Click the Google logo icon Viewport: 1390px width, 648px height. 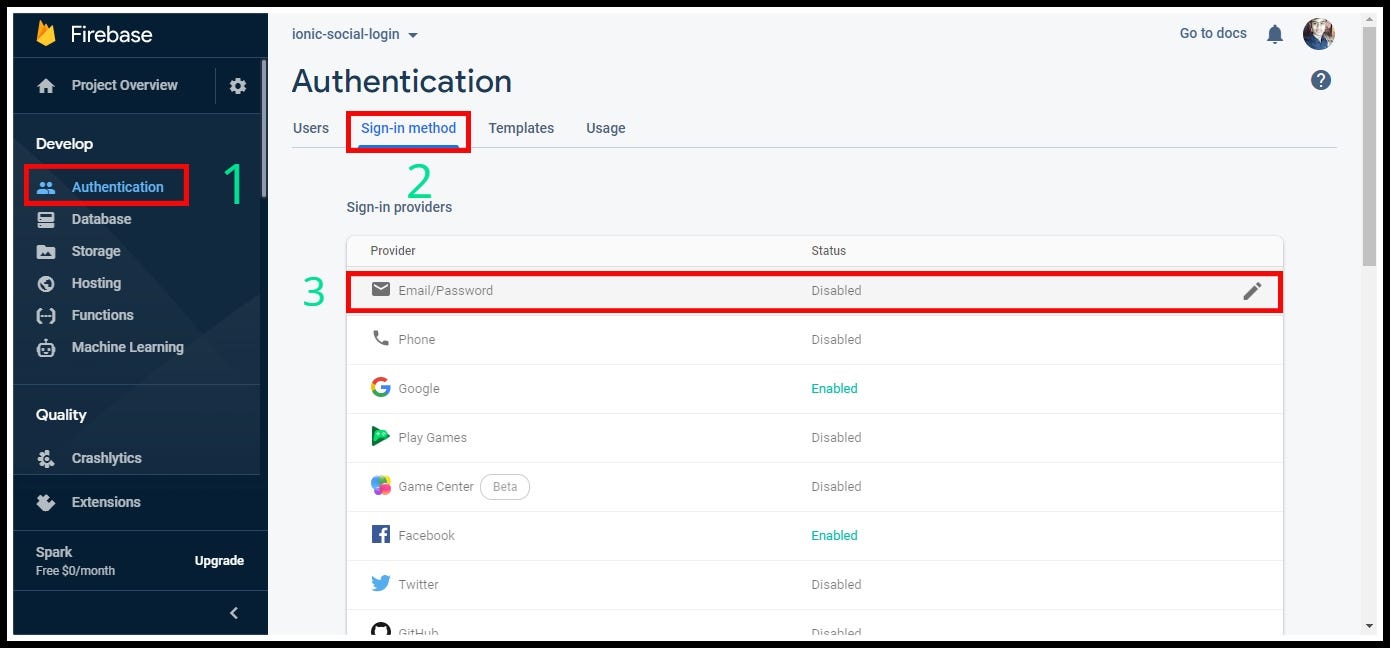(x=381, y=387)
